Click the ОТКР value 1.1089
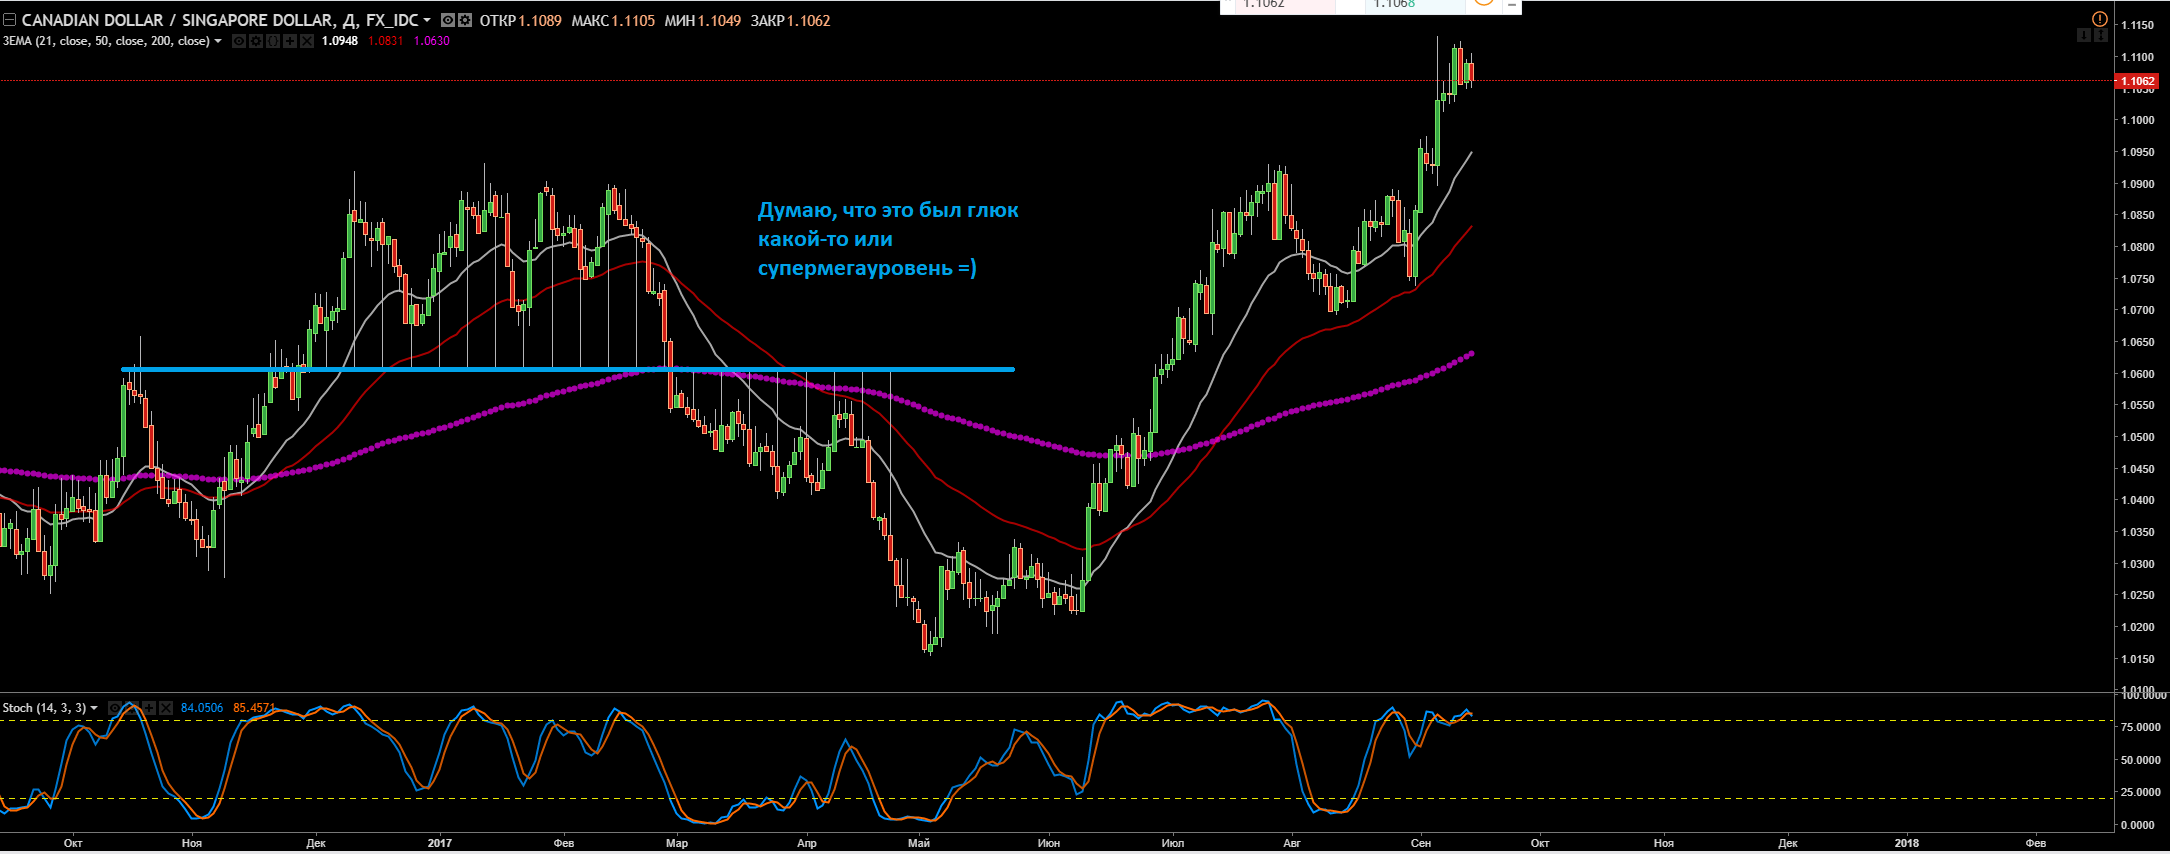2170x854 pixels. pos(540,20)
